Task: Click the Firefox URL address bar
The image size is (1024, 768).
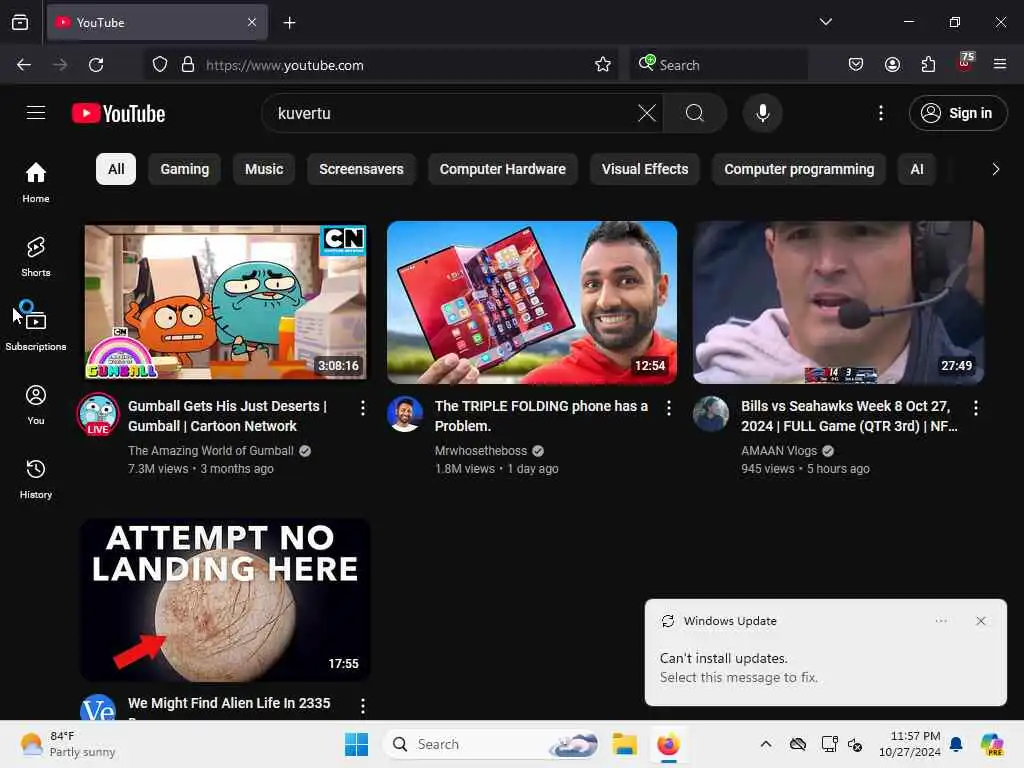Action: point(379,65)
